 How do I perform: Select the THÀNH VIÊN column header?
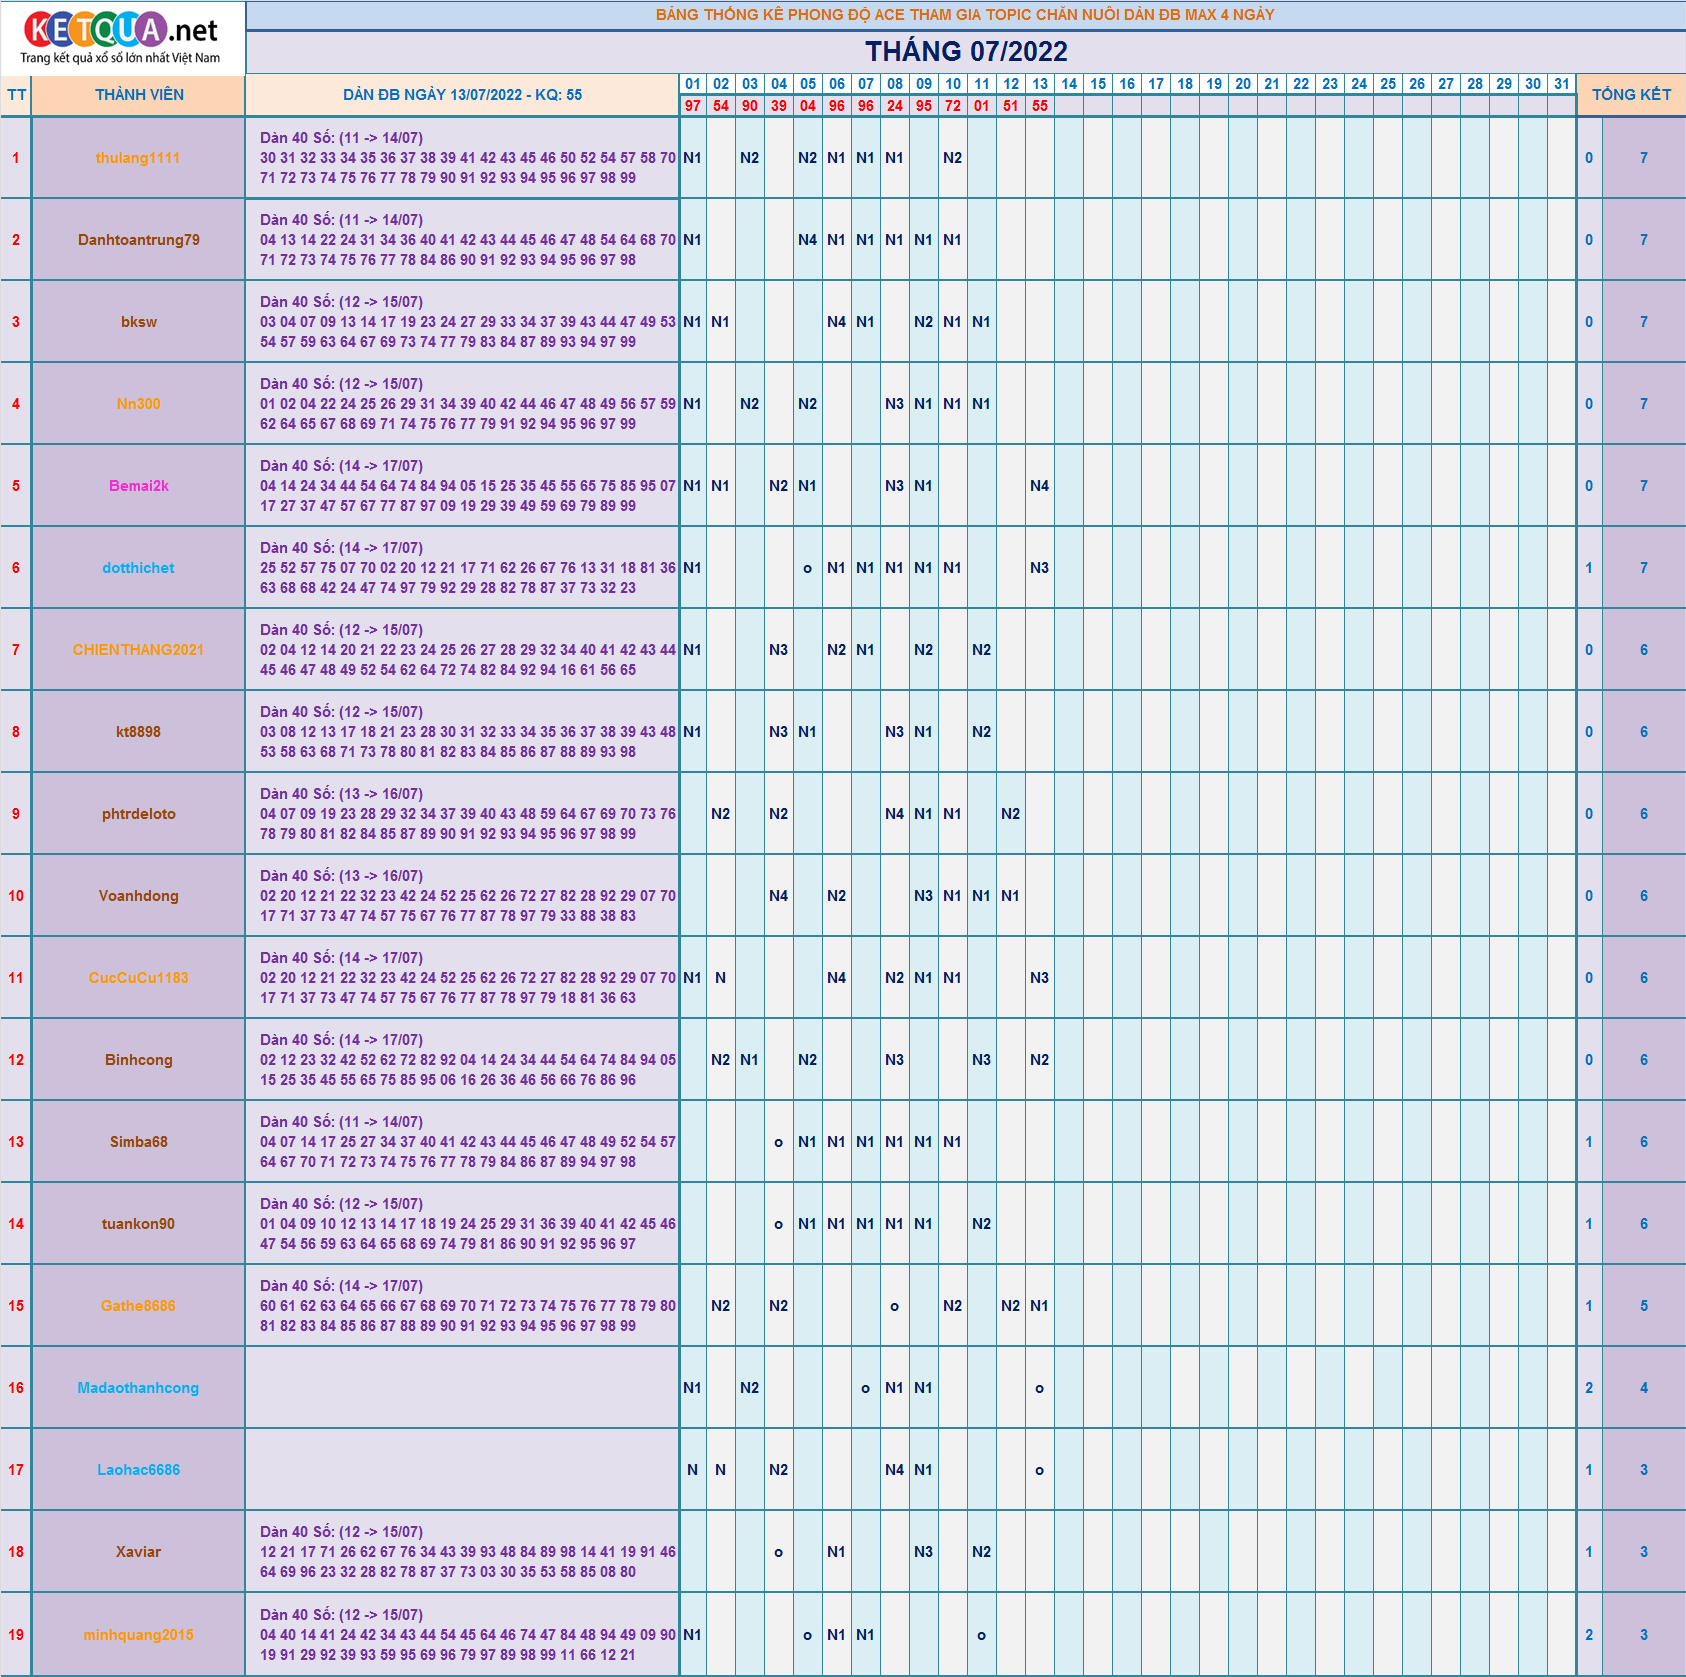point(139,95)
